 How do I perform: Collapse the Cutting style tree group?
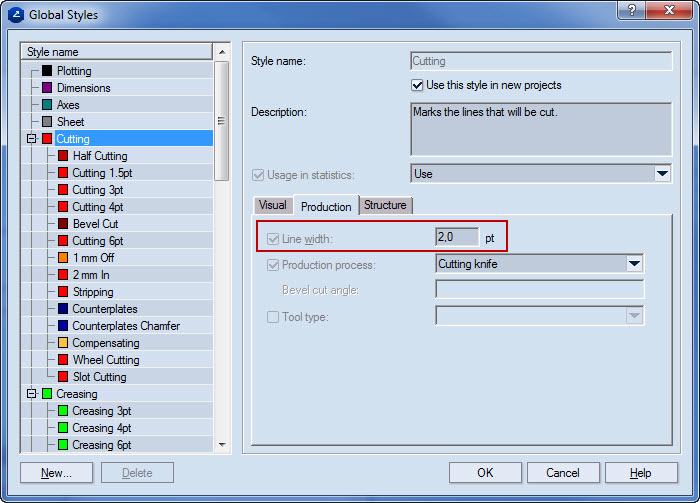tap(31, 139)
